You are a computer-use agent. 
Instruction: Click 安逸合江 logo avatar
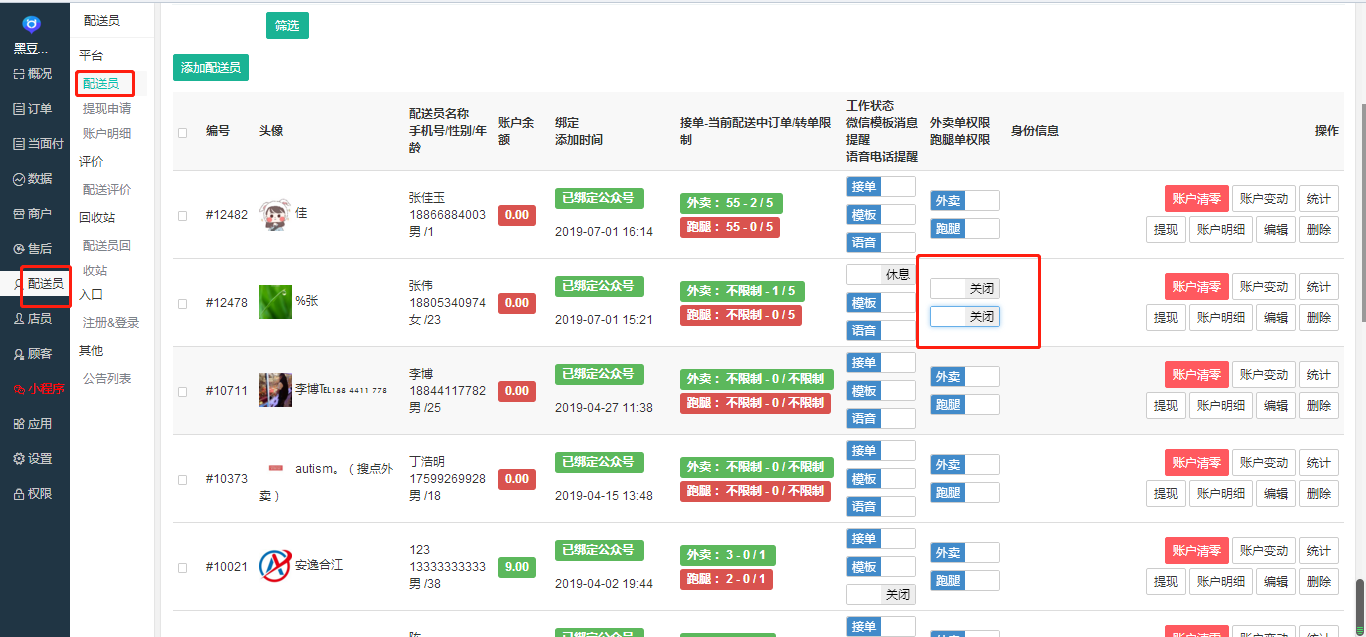(275, 566)
